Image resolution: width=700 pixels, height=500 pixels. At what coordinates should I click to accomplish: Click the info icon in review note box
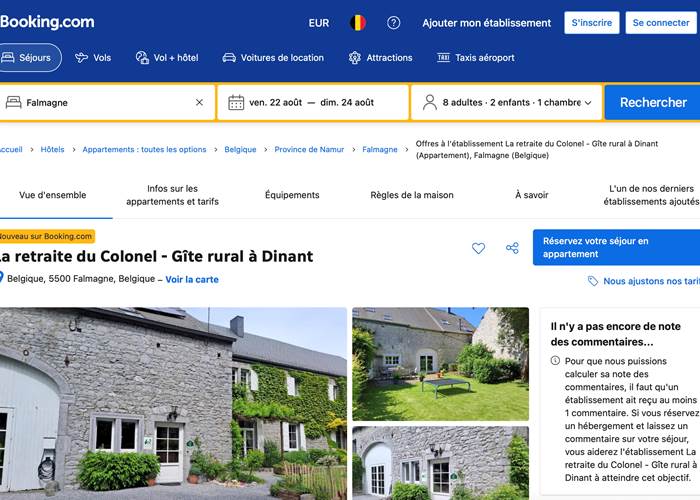555,360
